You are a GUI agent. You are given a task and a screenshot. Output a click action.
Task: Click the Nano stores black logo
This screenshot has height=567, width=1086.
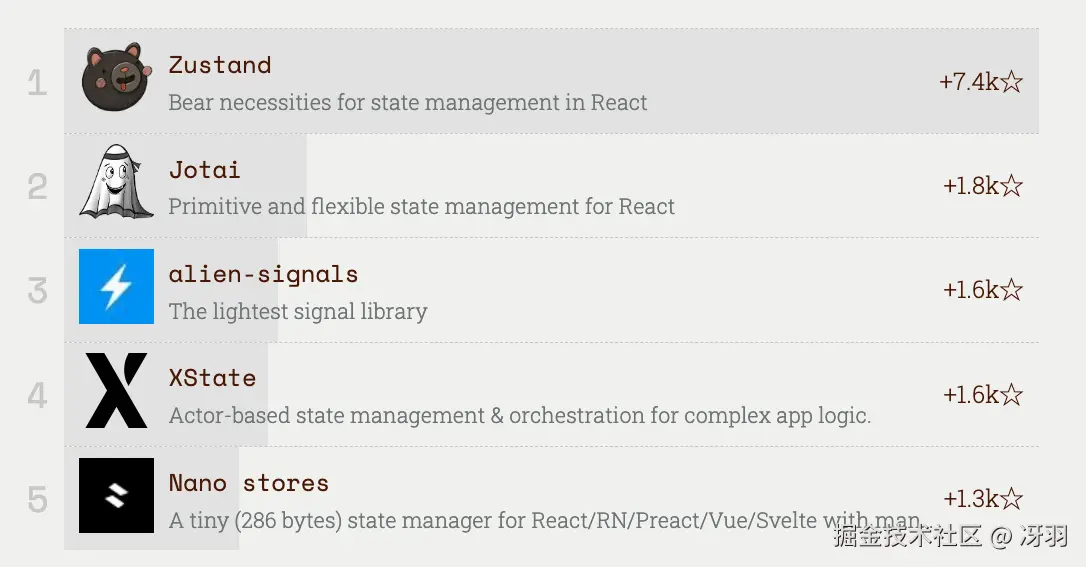[116, 496]
